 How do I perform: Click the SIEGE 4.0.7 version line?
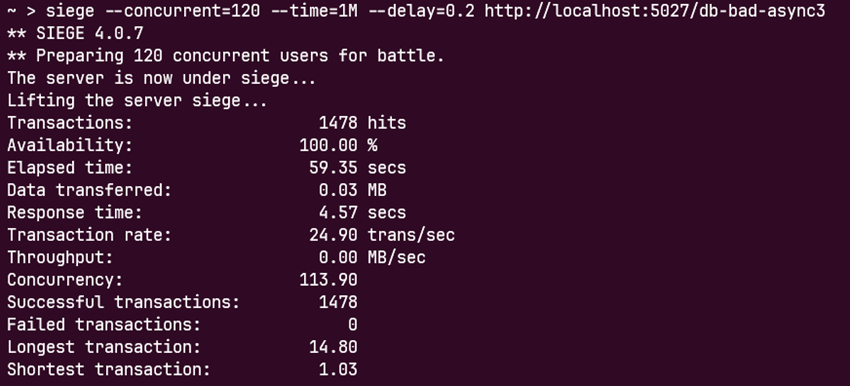pos(75,34)
